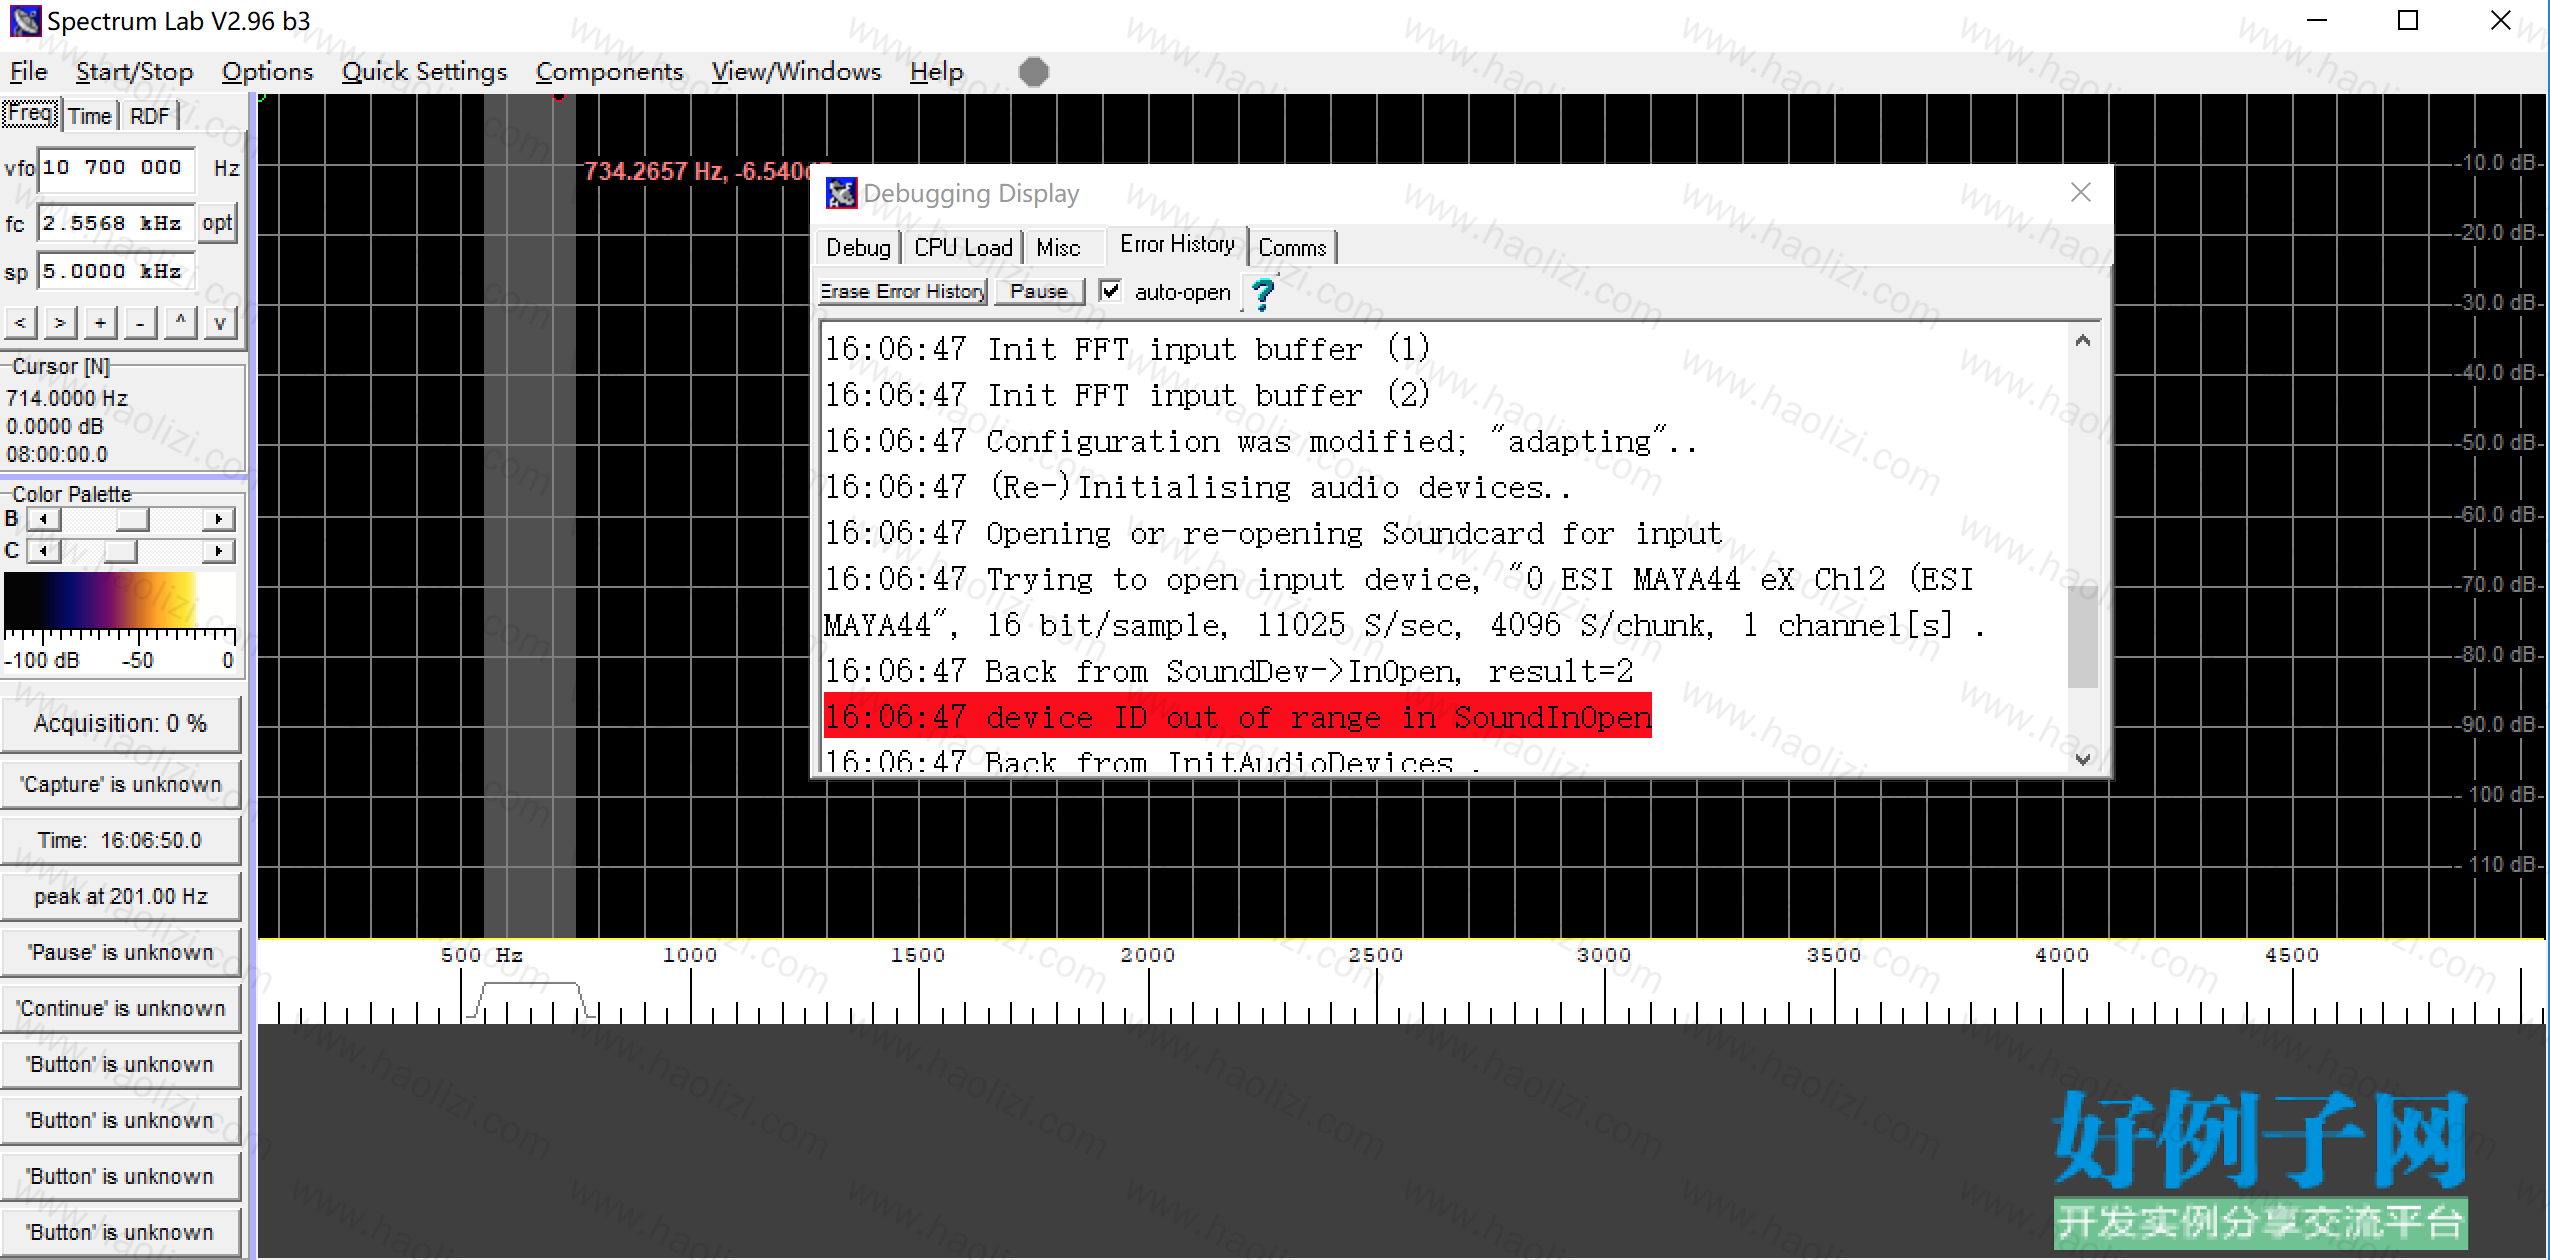The width and height of the screenshot is (2550, 1260).
Task: Click the blue question mark help icon
Action: 1263,293
